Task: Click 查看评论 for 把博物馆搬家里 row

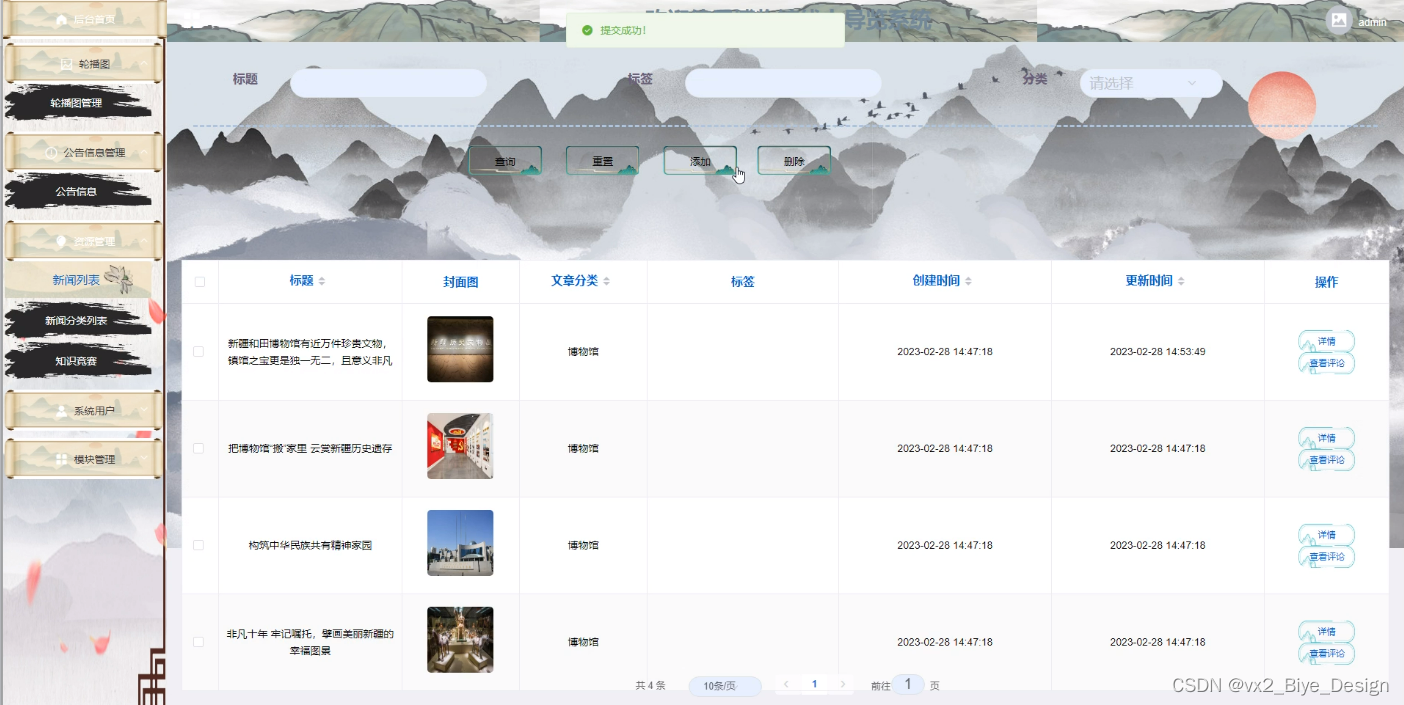Action: (x=1326, y=460)
